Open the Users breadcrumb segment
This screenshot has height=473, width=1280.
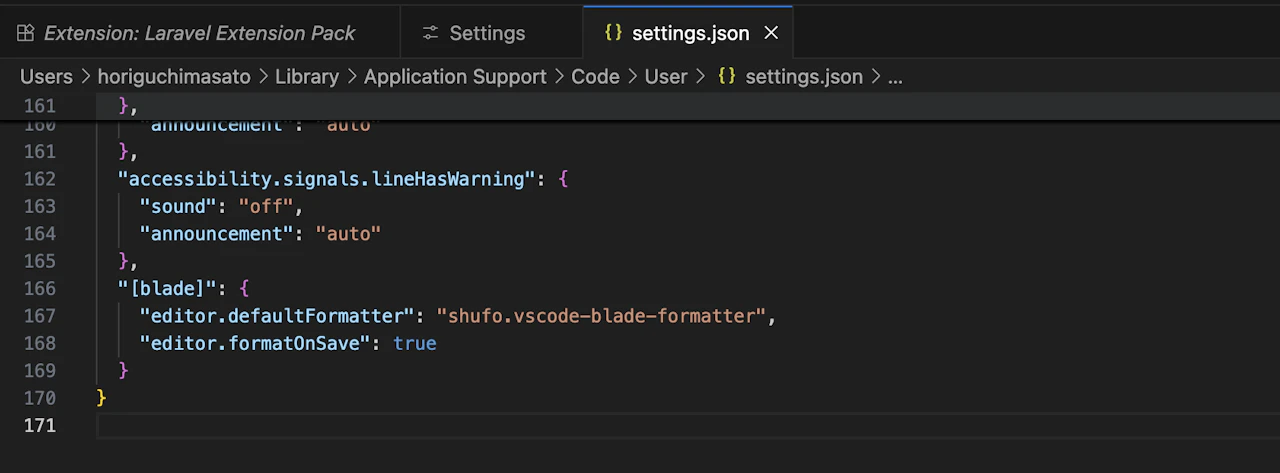pos(46,76)
